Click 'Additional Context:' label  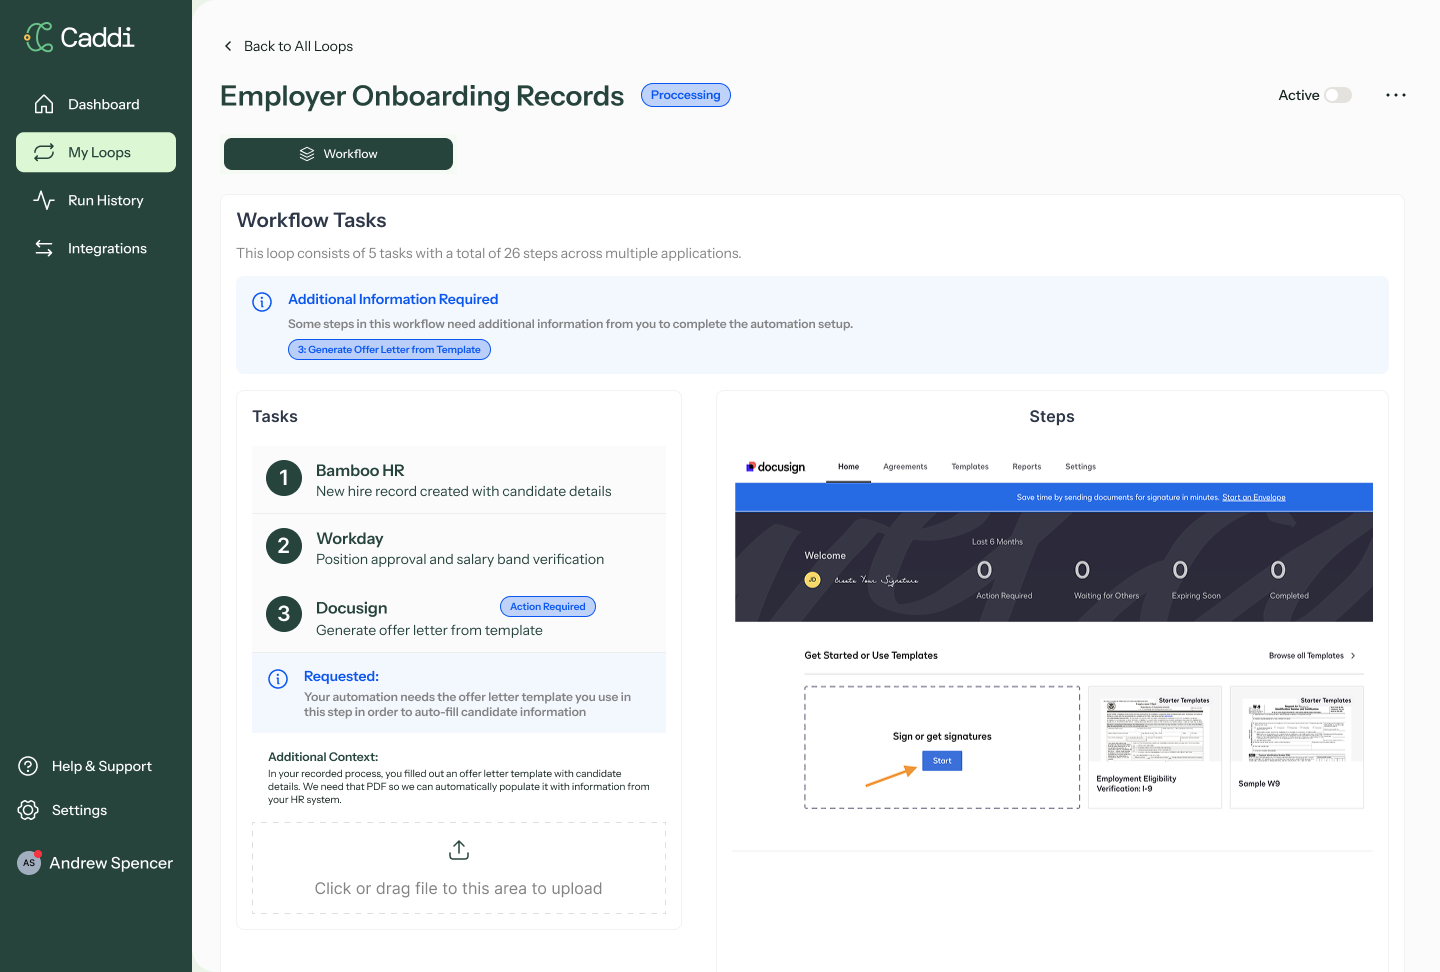point(323,757)
